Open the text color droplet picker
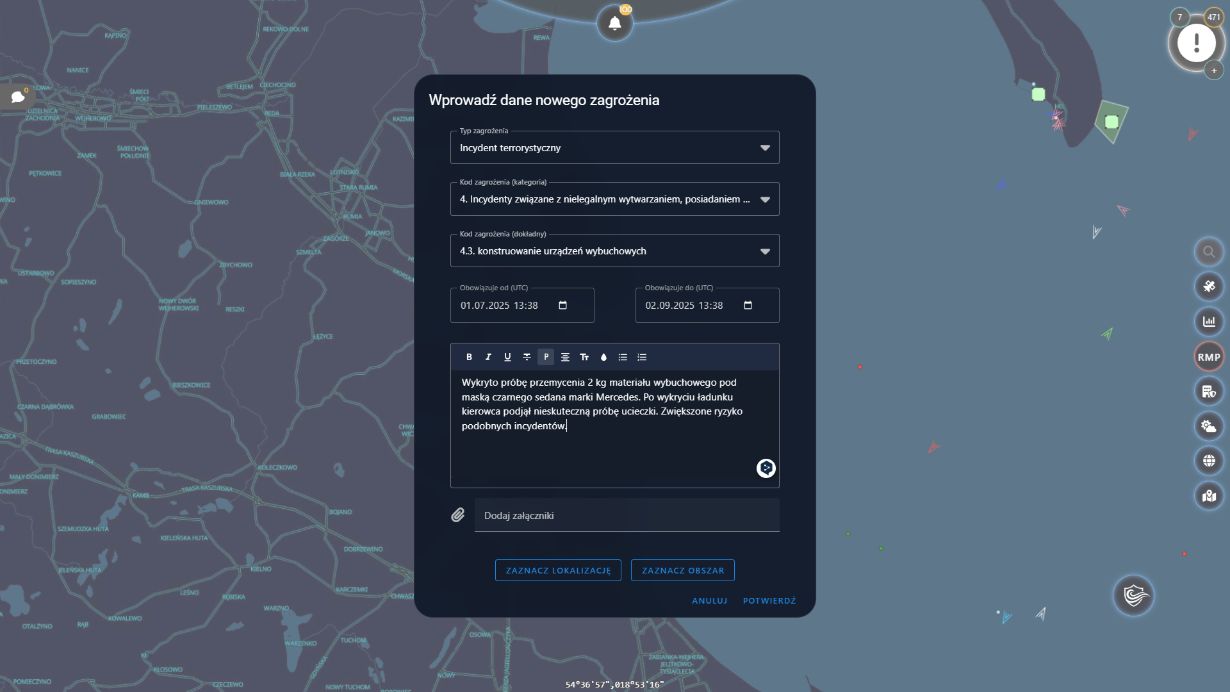 pos(602,356)
